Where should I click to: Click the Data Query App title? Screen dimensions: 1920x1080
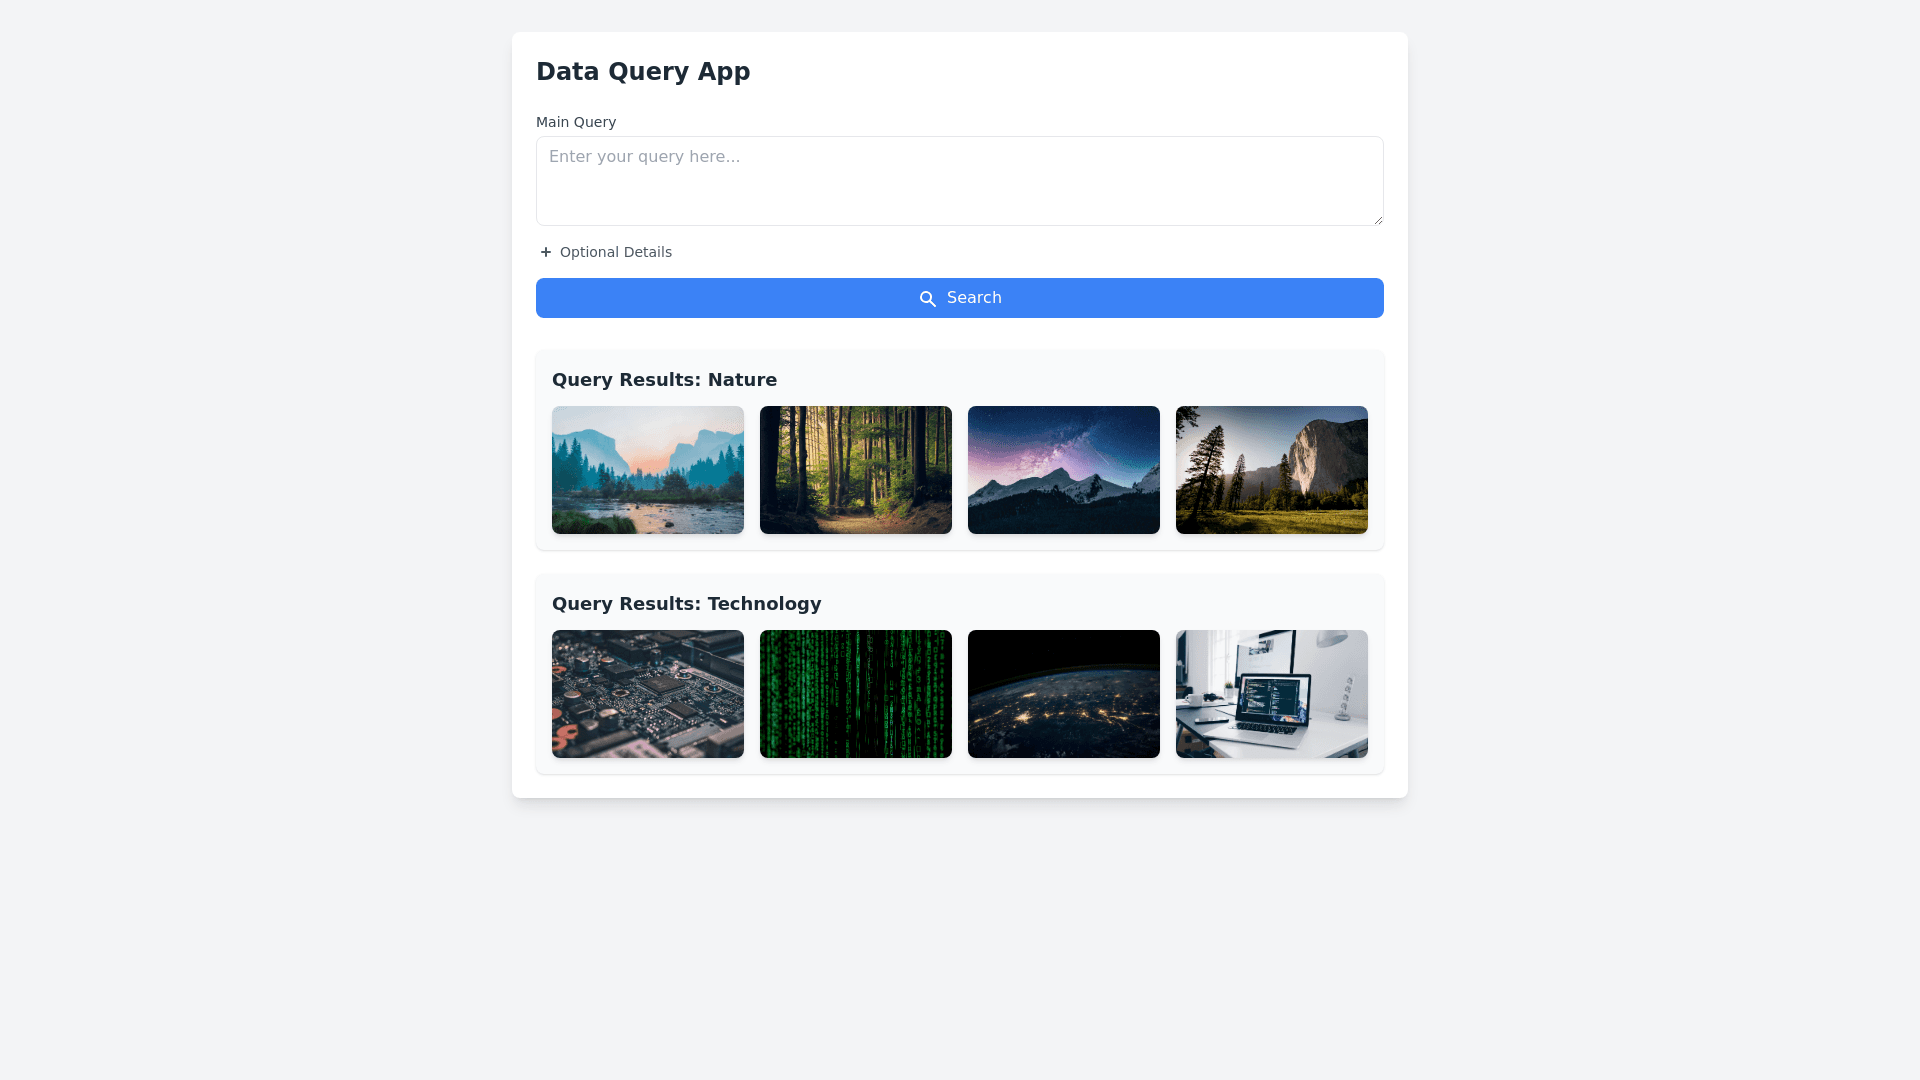pyautogui.click(x=643, y=72)
